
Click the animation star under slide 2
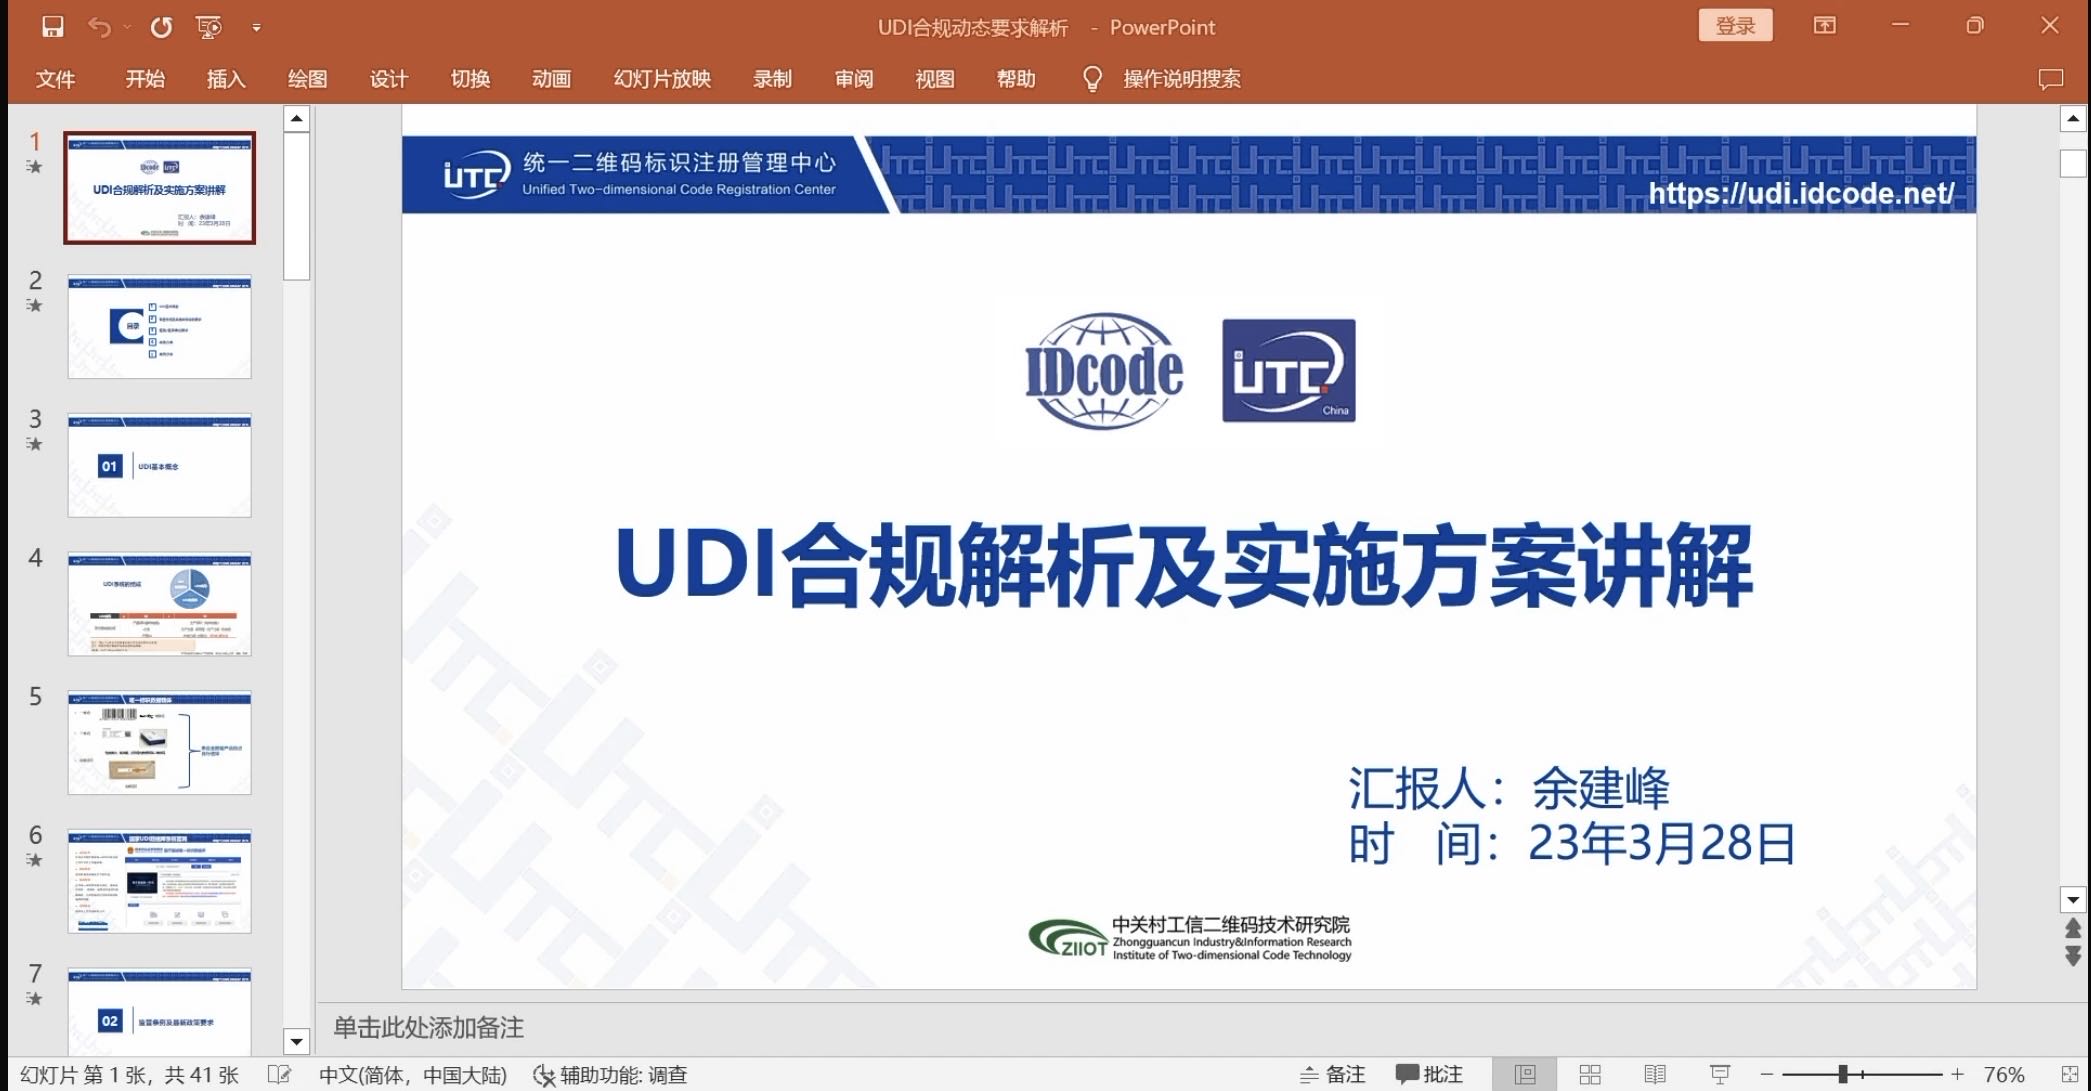pos(35,306)
